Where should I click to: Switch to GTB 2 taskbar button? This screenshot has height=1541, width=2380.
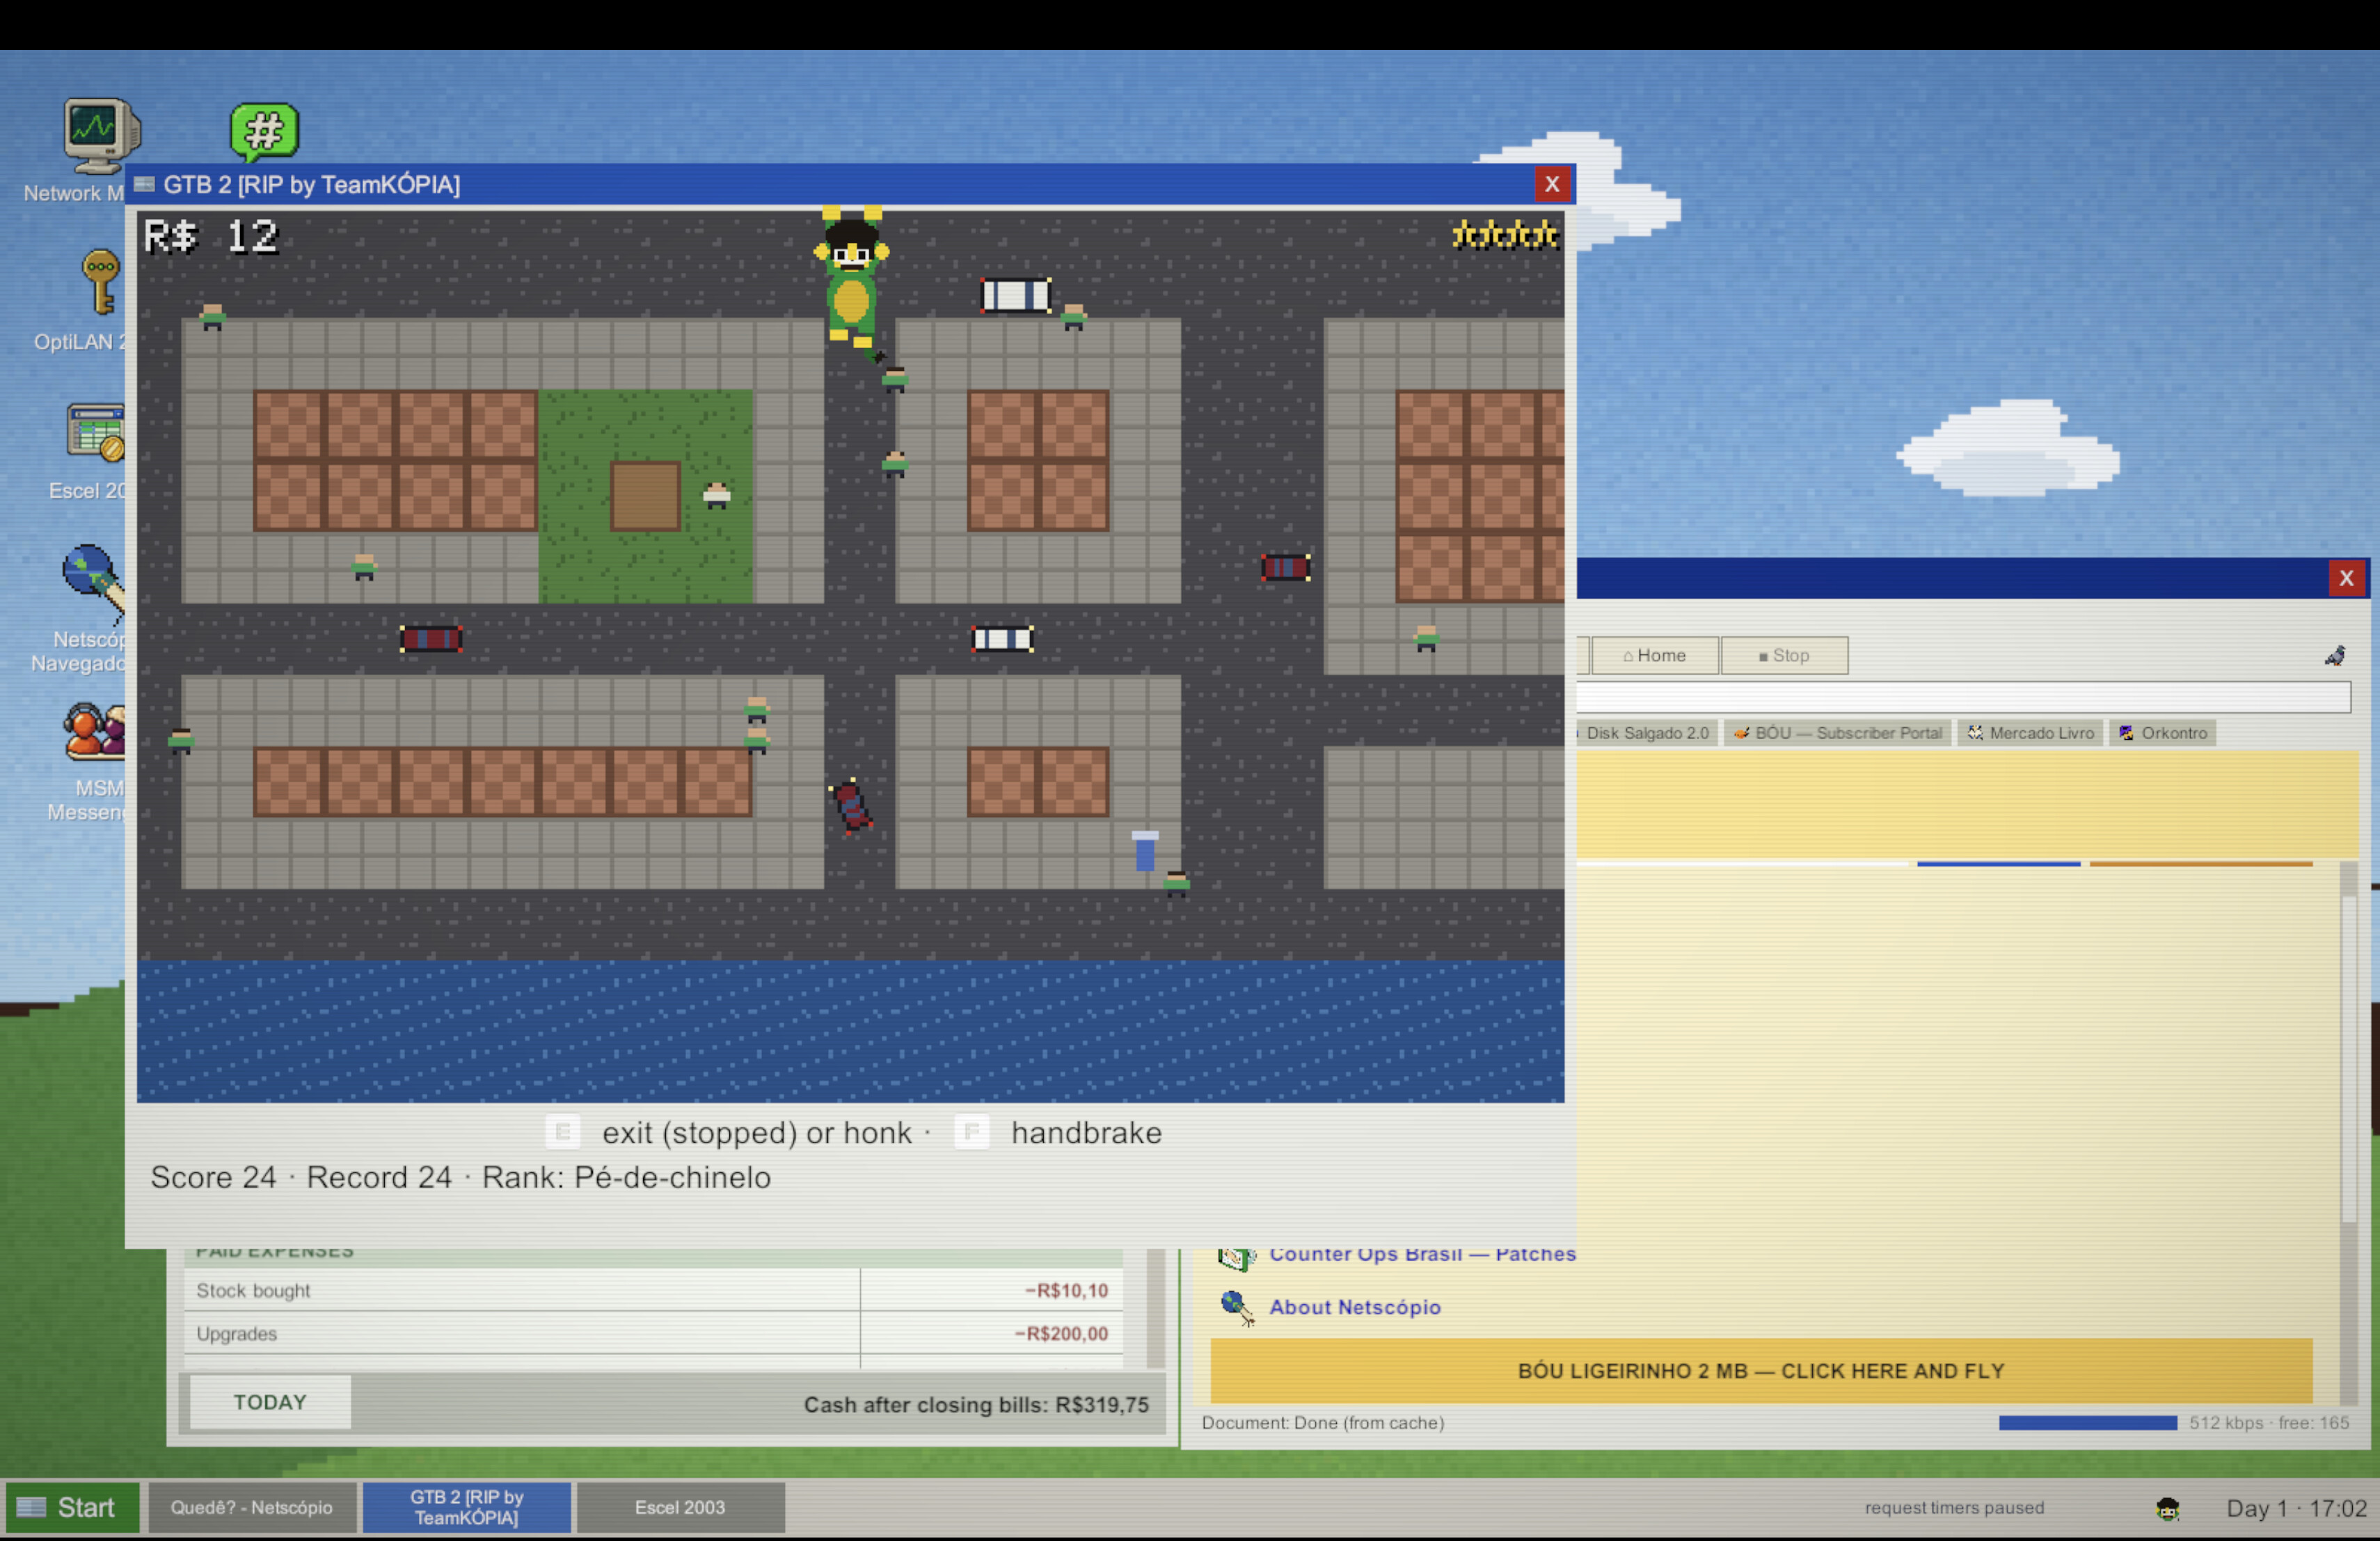coord(467,1507)
